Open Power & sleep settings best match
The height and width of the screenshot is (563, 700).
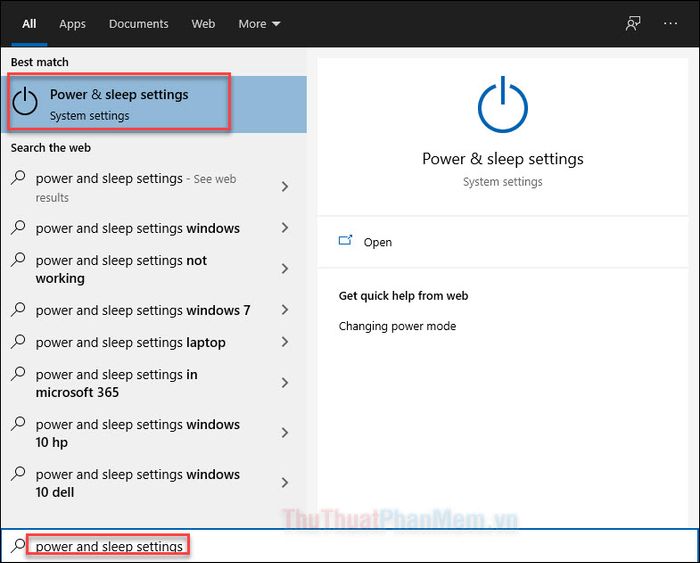click(x=119, y=104)
